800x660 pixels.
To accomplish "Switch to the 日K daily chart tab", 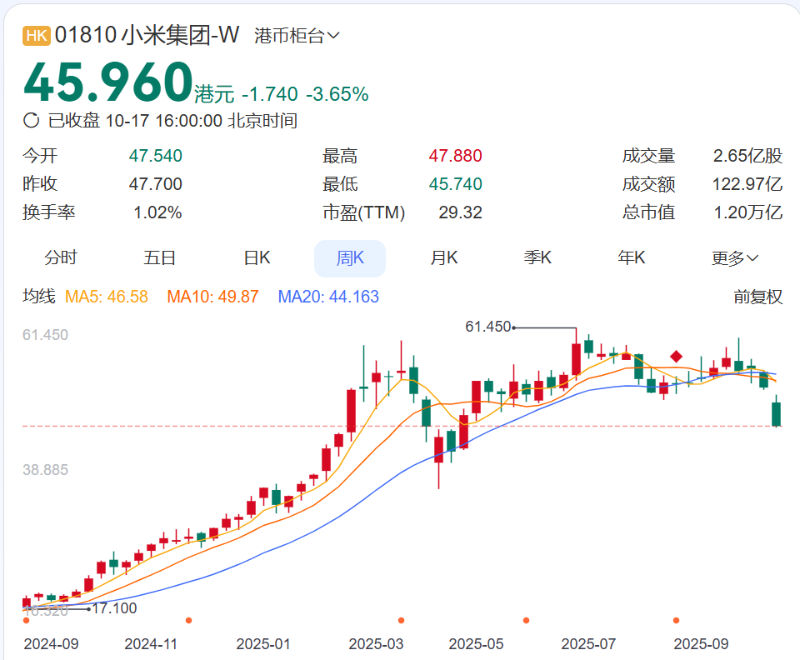I will tap(256, 257).
